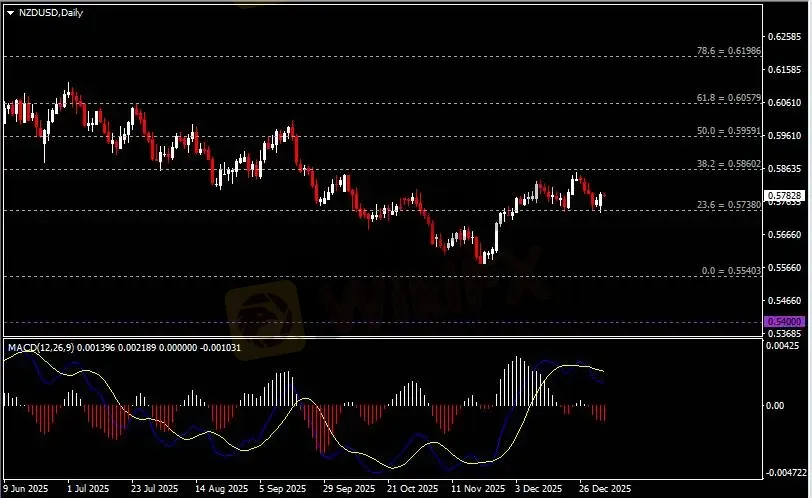Click the 26 Dec 2025 date label
Viewport: 812px width, 498px height.
tap(605, 489)
